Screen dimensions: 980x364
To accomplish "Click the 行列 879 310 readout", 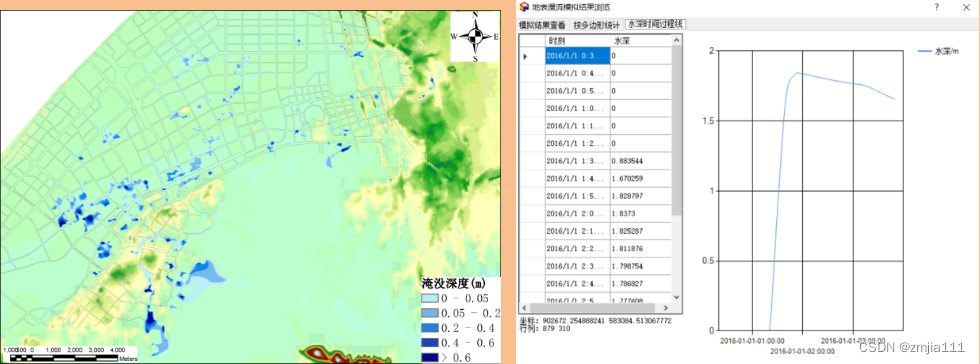I will 545,328.
